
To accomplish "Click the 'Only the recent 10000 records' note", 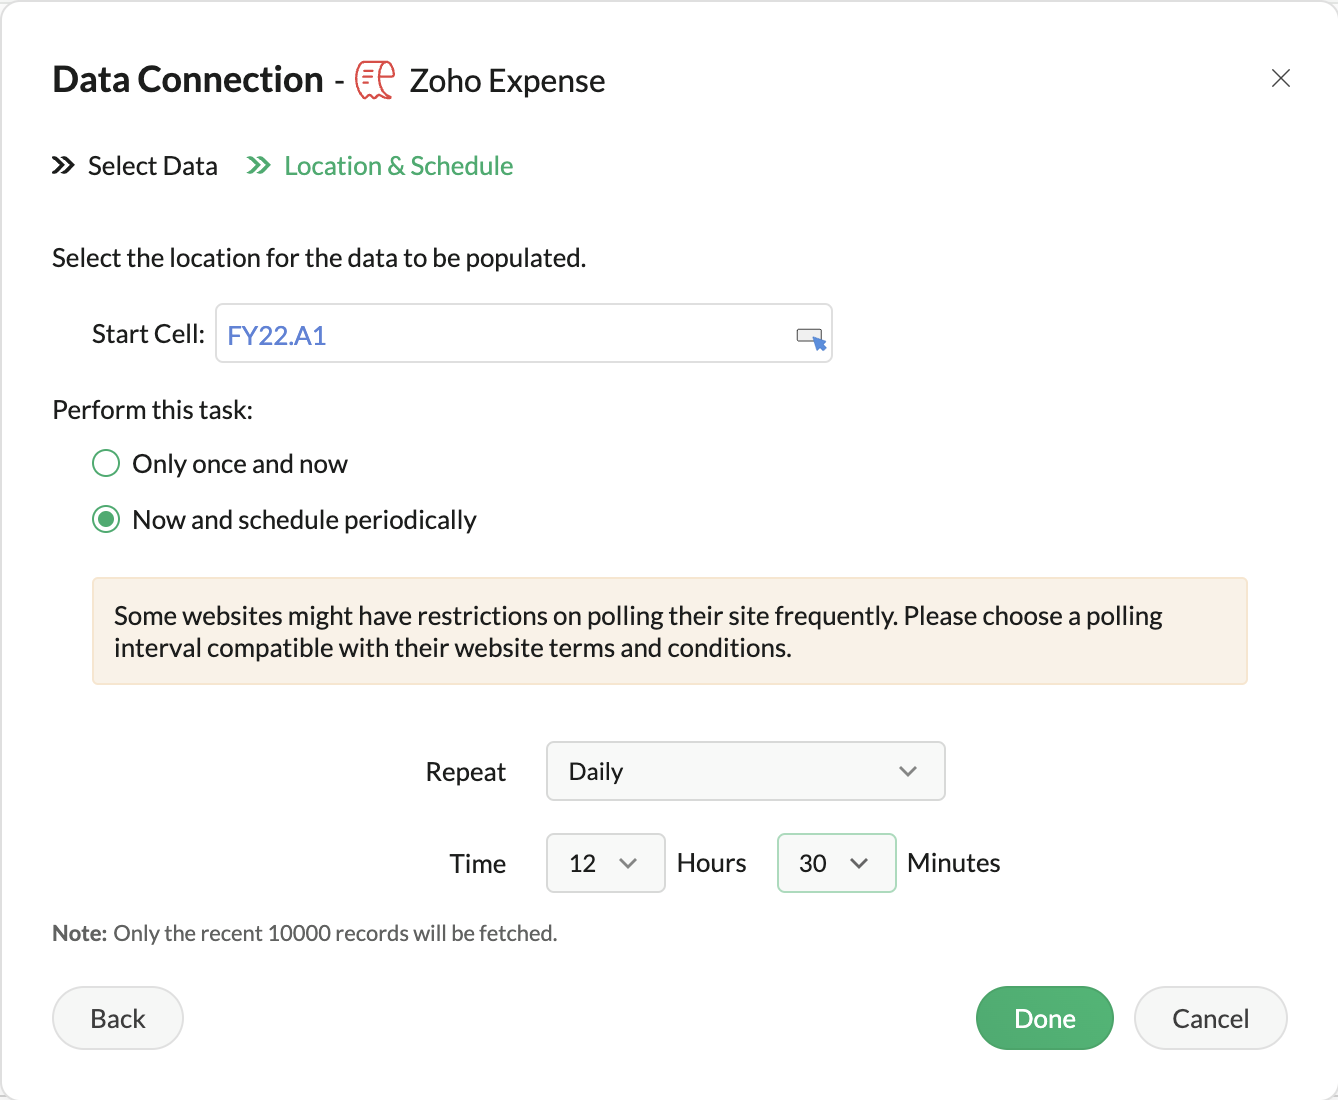I will 305,933.
